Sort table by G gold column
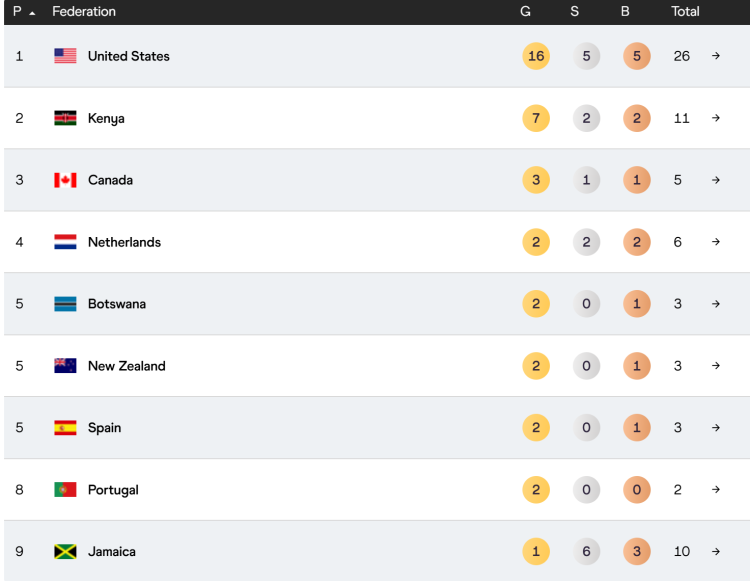This screenshot has height=581, width=750. 525,11
